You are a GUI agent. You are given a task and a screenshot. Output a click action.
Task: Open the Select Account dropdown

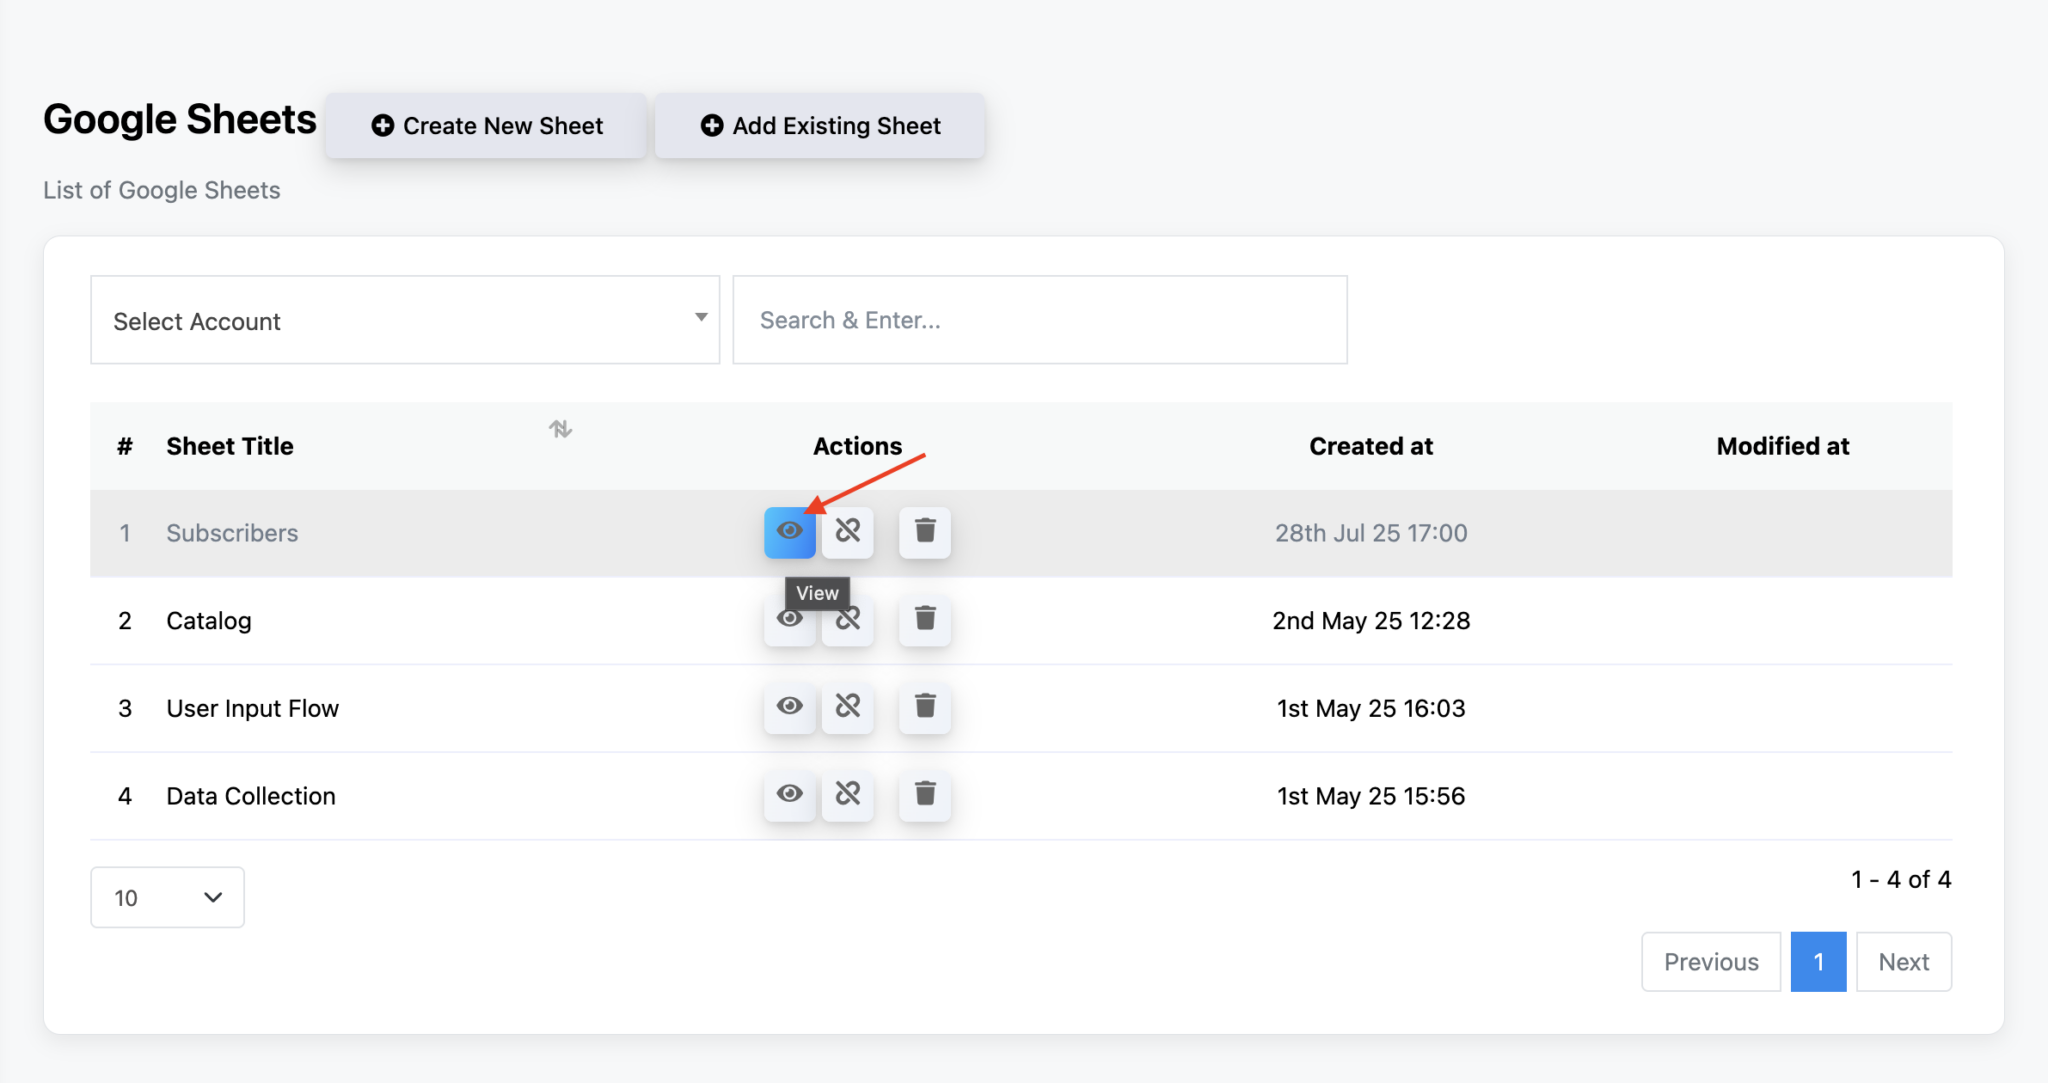(x=405, y=320)
